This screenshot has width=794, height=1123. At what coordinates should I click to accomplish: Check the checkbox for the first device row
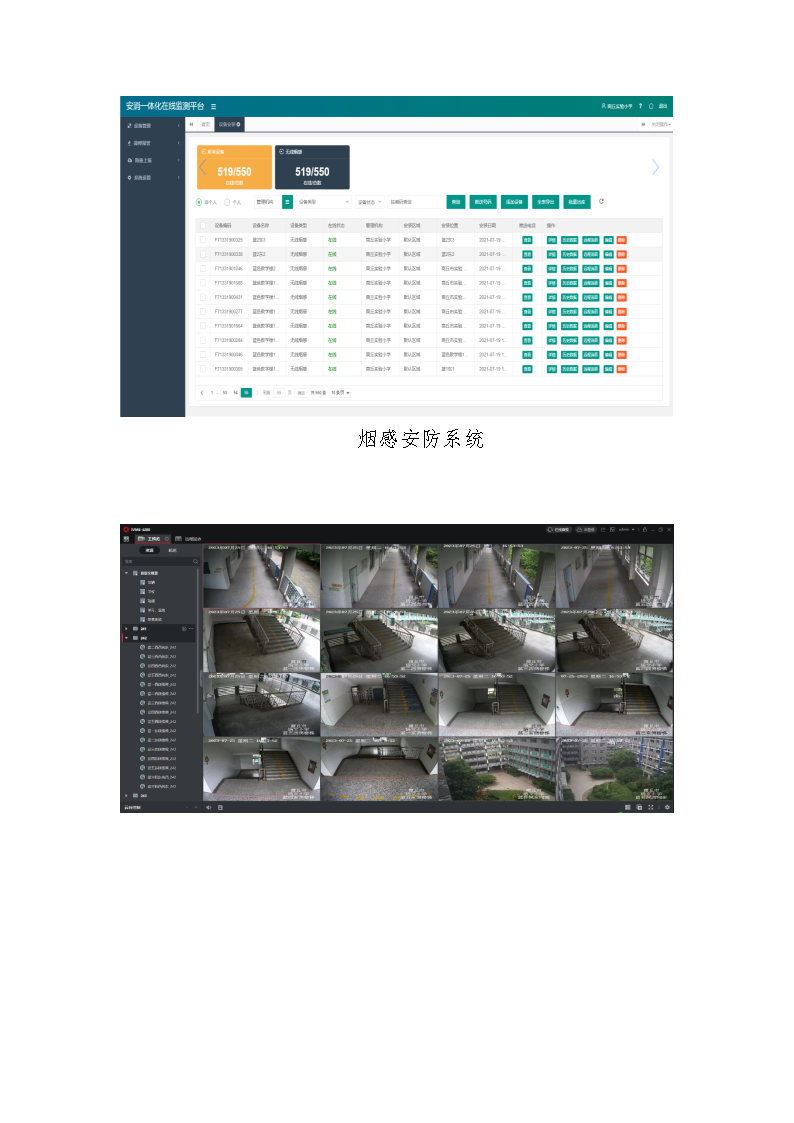(x=203, y=240)
